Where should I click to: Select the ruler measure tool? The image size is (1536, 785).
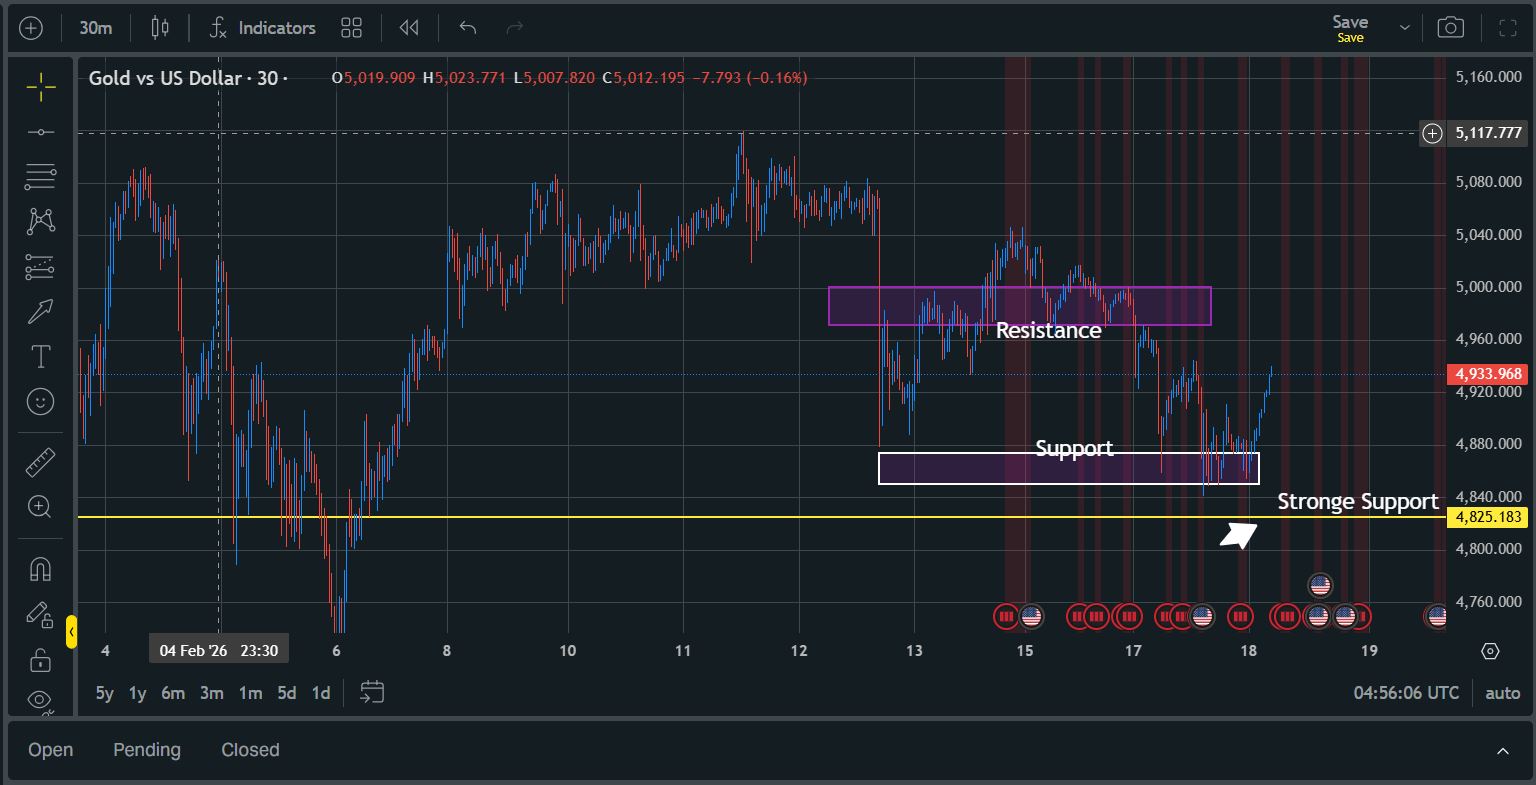[x=41, y=462]
